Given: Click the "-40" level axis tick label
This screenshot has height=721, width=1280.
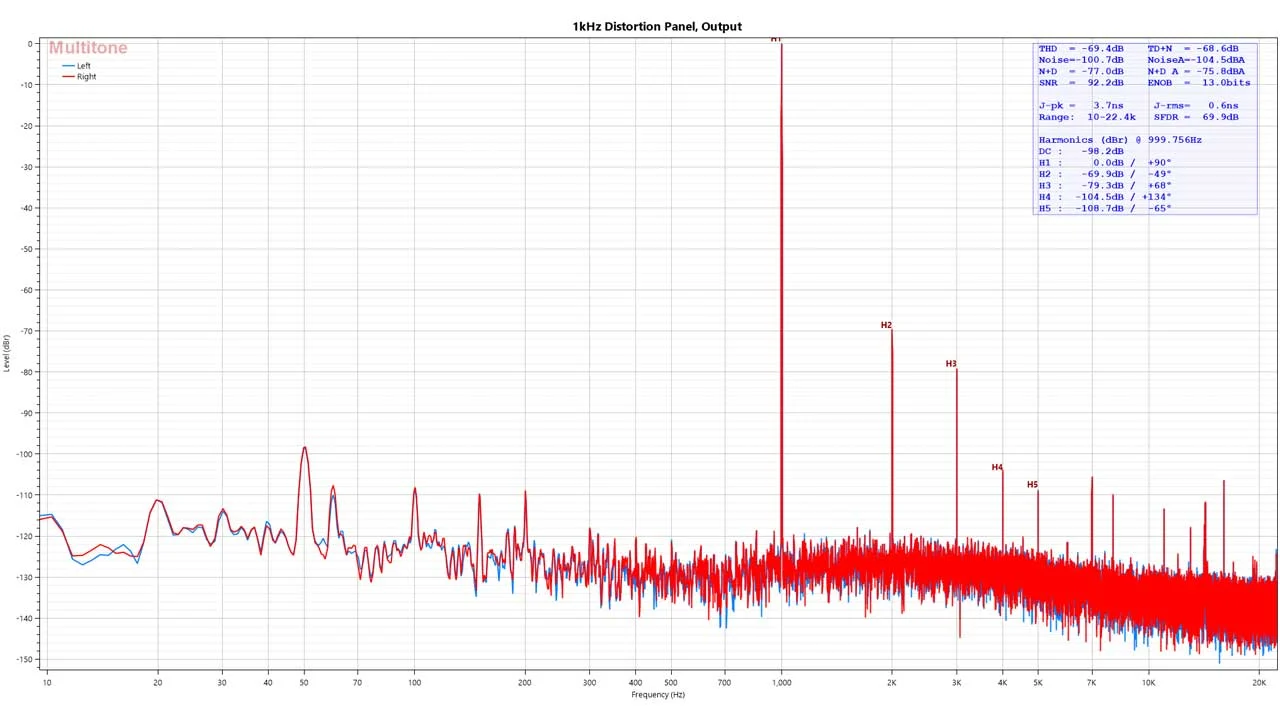Looking at the screenshot, I should coord(27,208).
